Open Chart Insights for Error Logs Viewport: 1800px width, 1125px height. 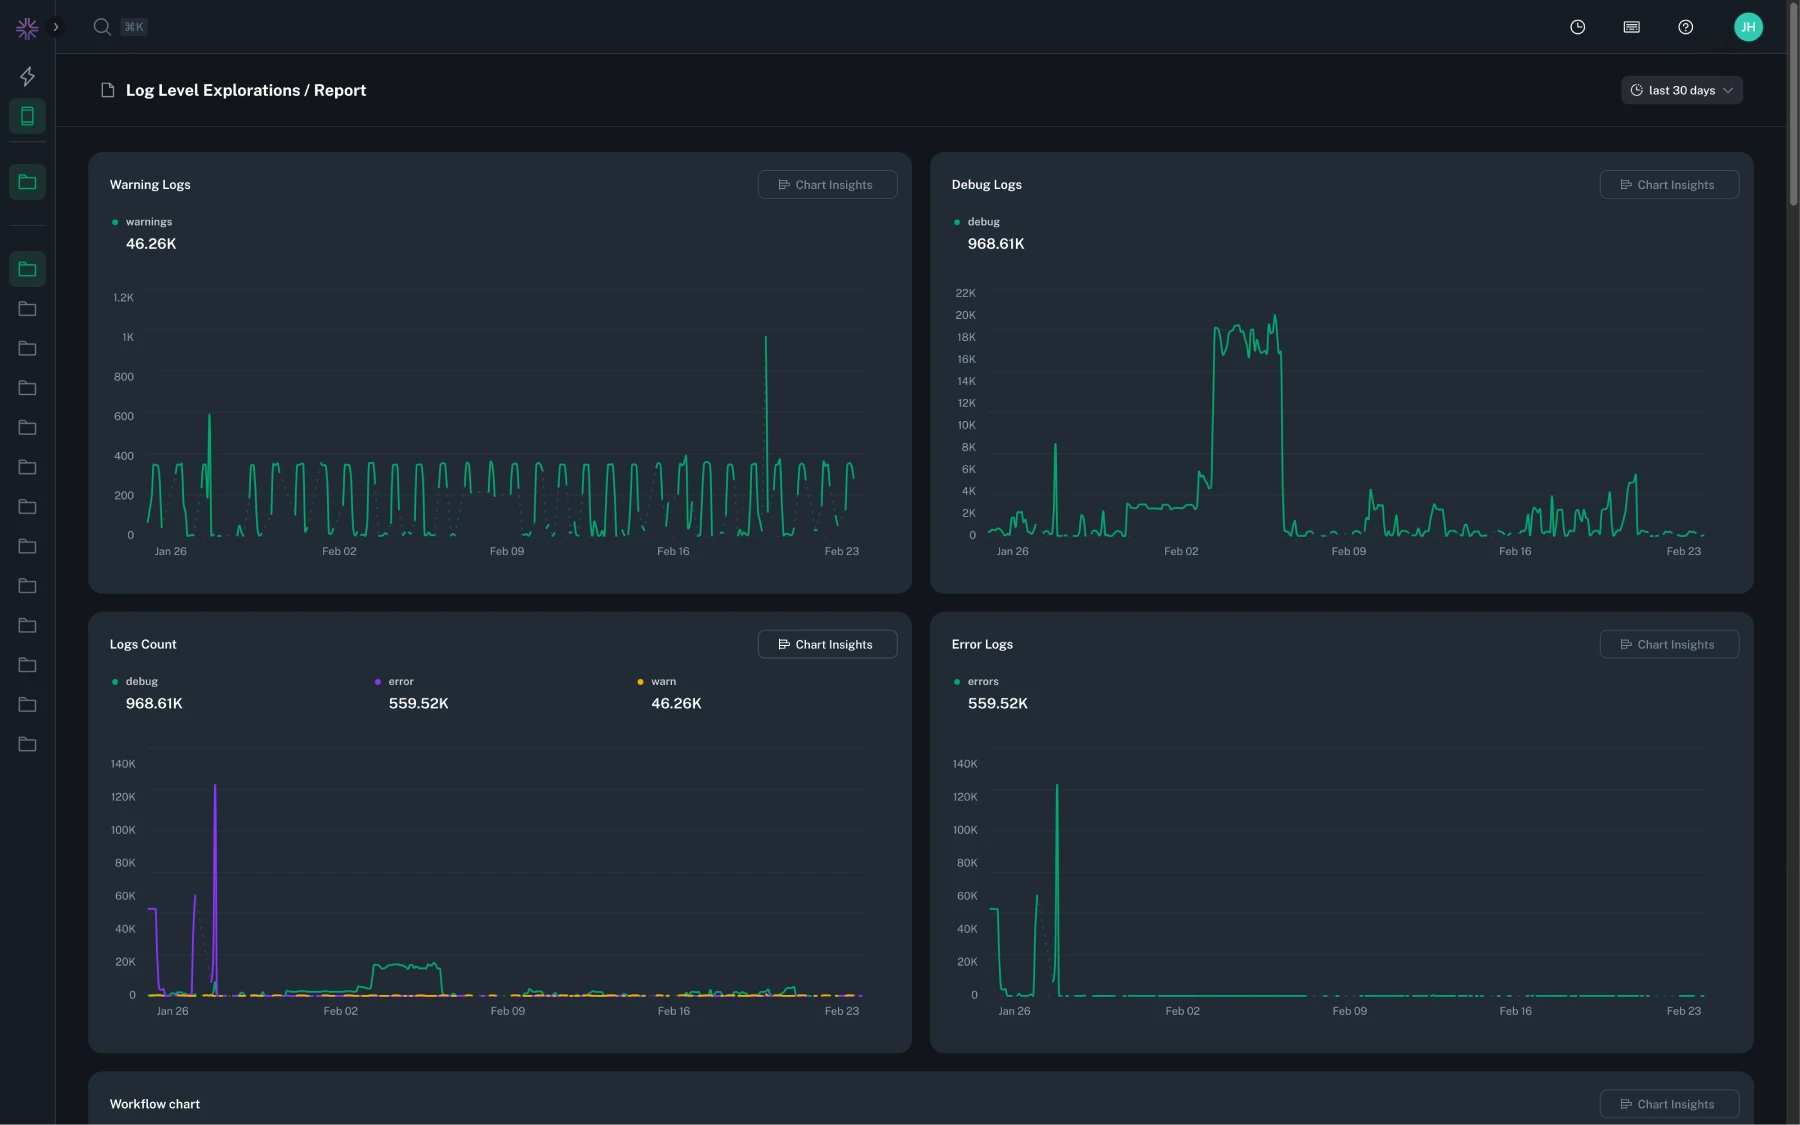[1669, 644]
